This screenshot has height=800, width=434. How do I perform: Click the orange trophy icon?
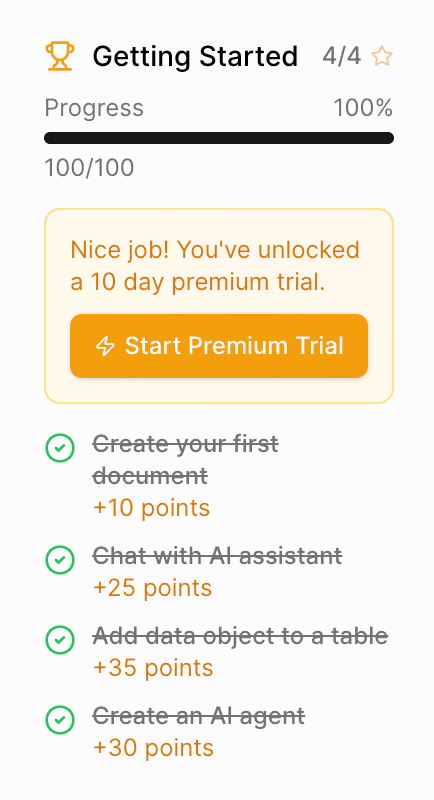pos(60,56)
